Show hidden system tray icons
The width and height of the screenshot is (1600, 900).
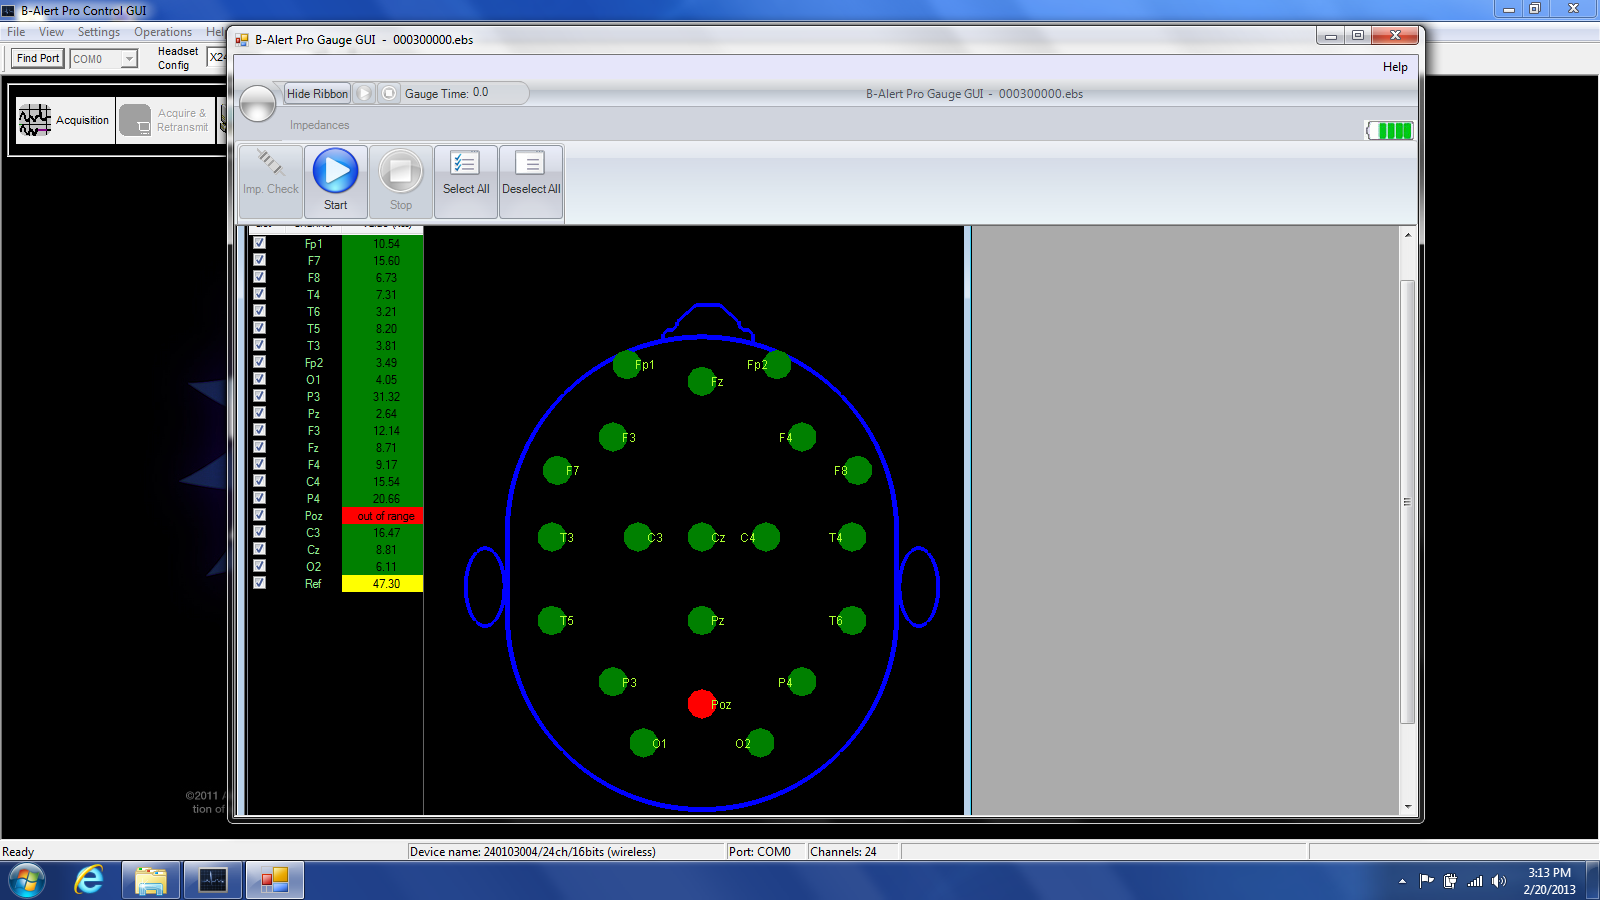coord(1402,881)
